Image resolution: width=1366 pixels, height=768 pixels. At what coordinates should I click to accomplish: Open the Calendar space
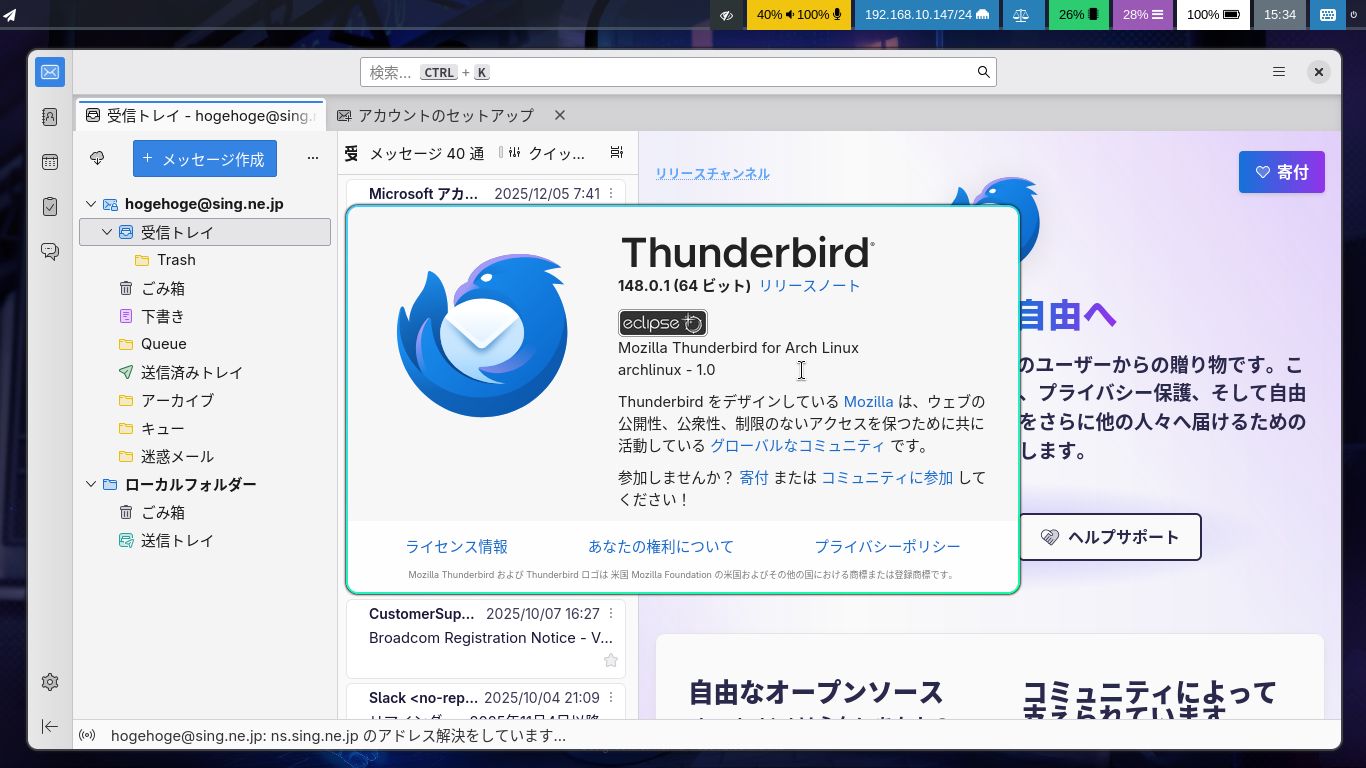[x=50, y=162]
